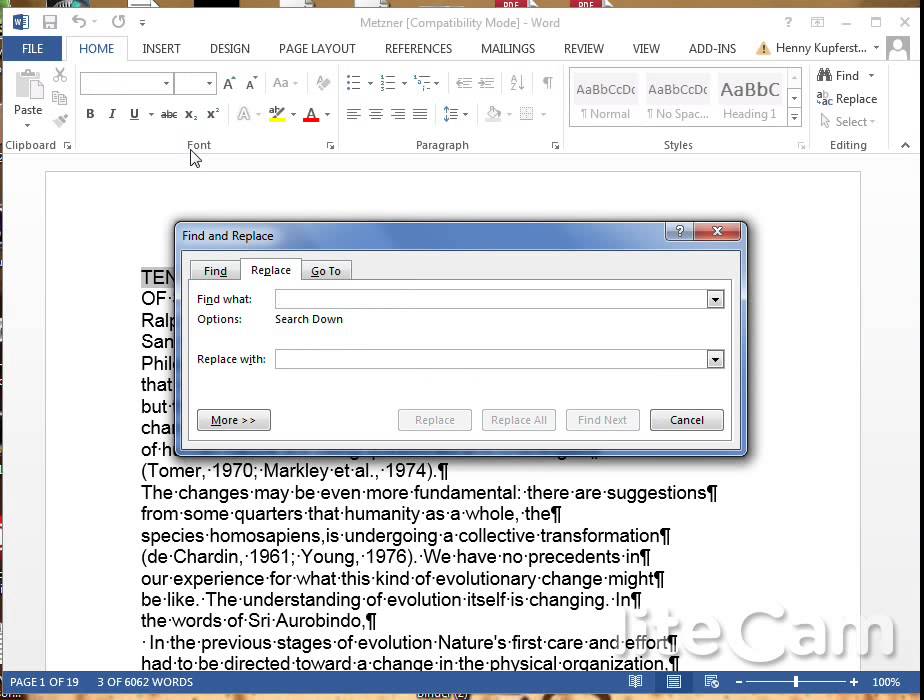Toggle Bold formatting
This screenshot has height=700, width=924.
[x=90, y=114]
